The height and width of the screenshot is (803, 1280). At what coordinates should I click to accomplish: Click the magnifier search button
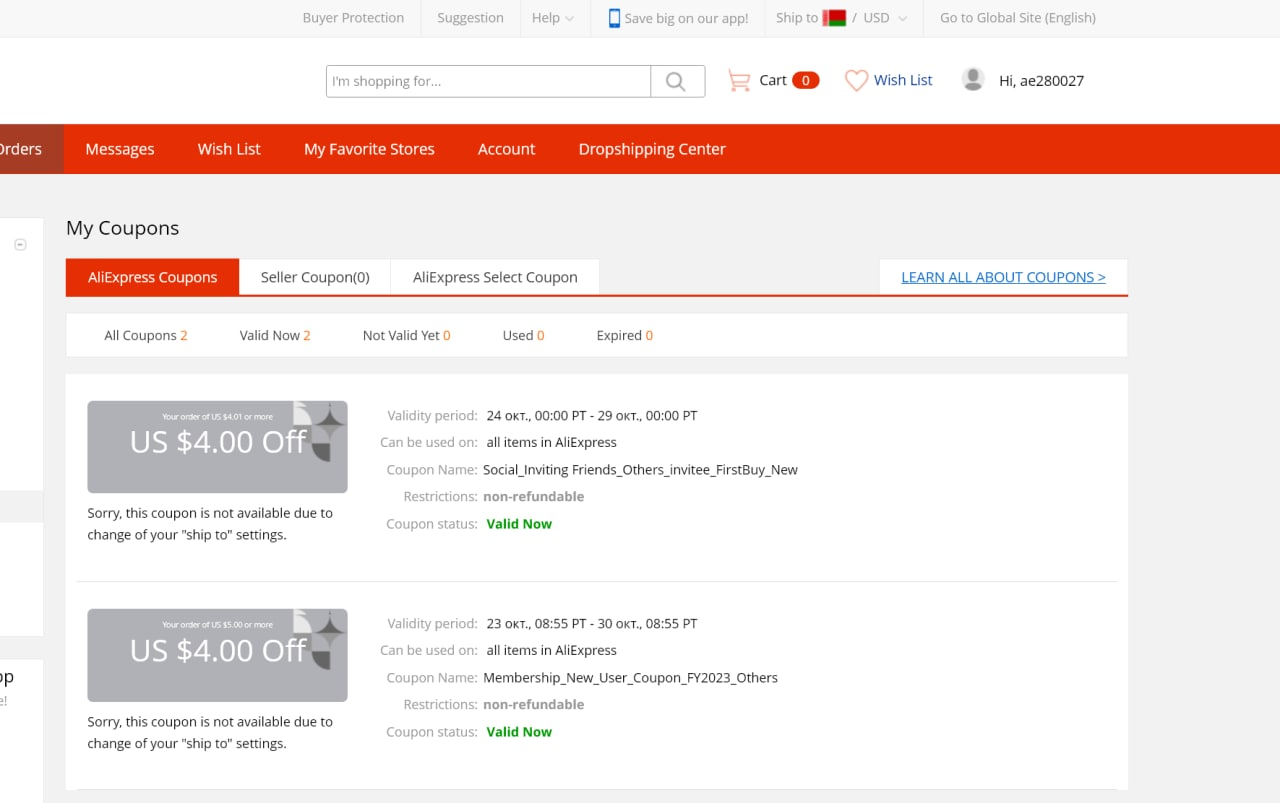click(677, 81)
